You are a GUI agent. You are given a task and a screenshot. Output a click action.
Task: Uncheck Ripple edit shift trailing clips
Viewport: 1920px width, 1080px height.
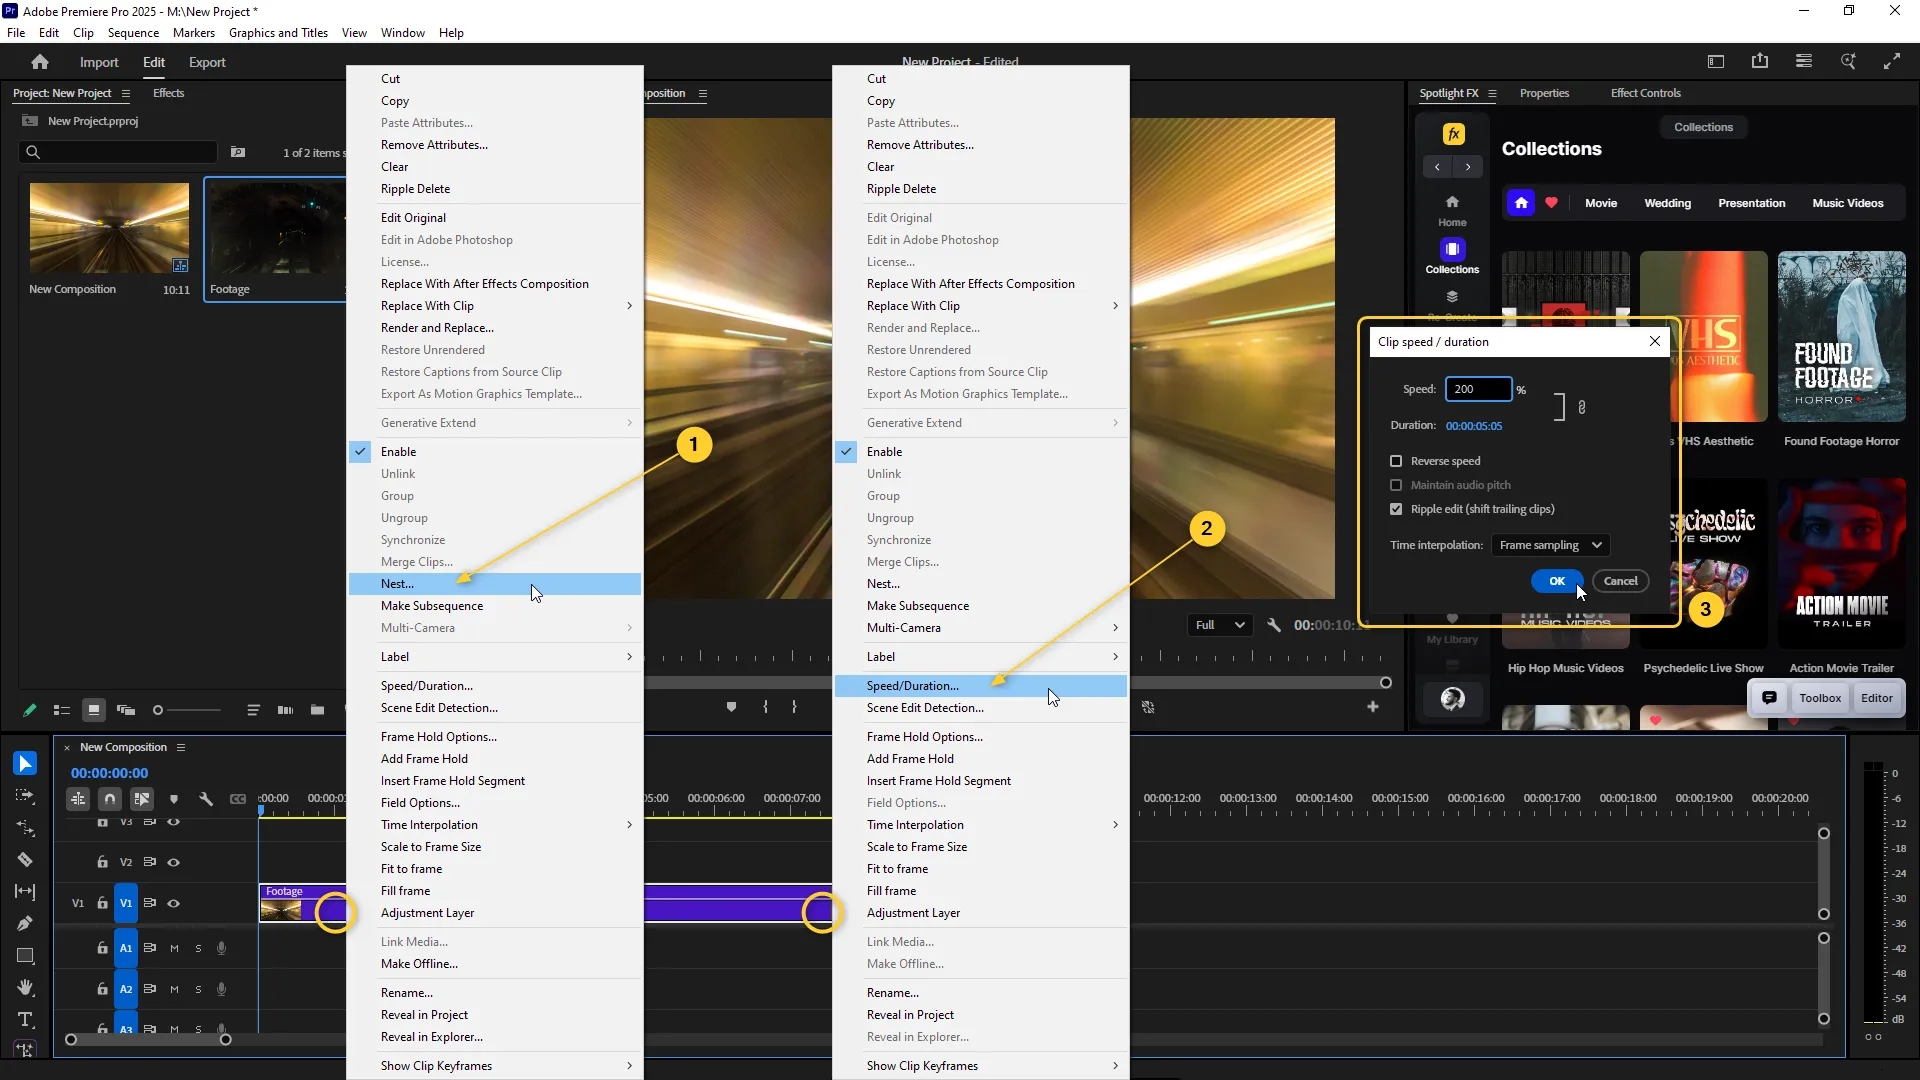click(x=1396, y=509)
